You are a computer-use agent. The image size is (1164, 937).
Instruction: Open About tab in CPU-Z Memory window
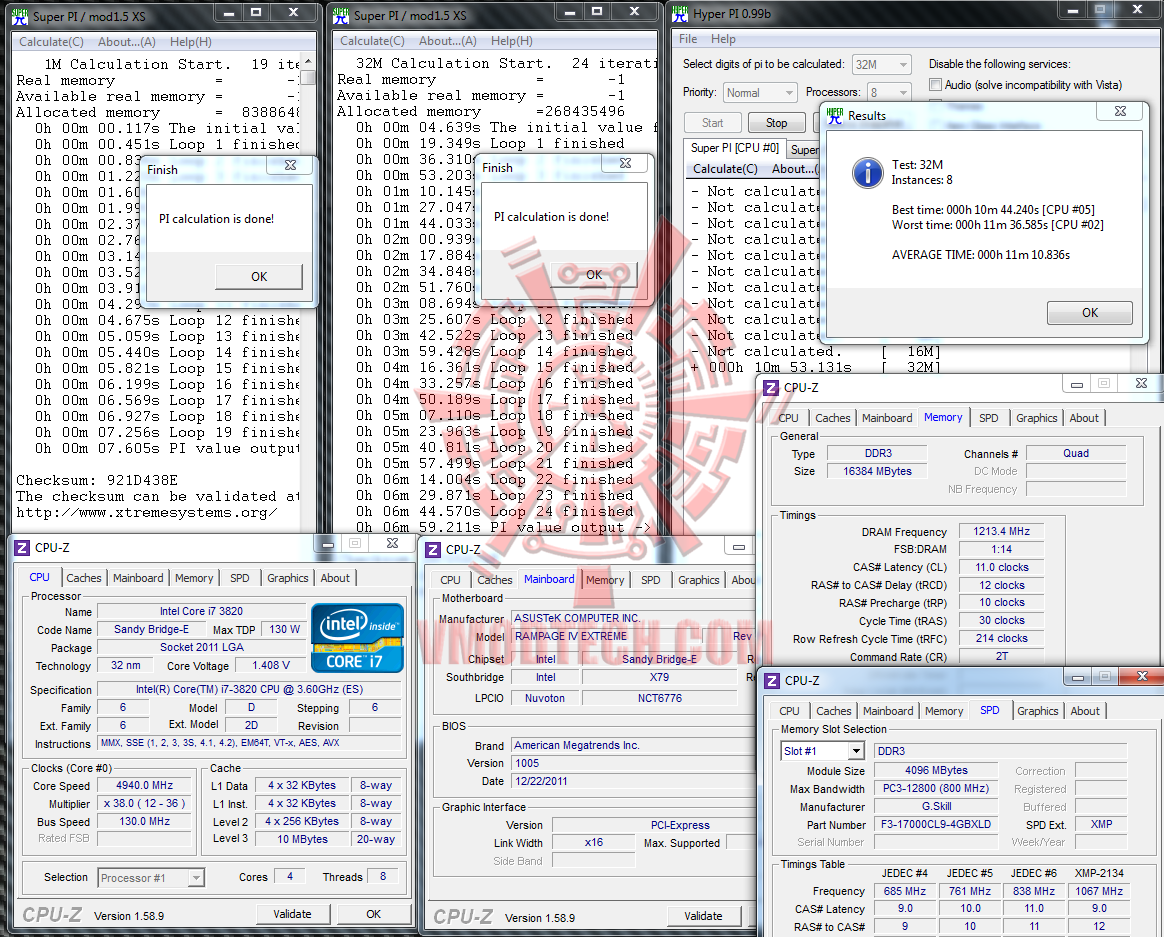point(1084,418)
